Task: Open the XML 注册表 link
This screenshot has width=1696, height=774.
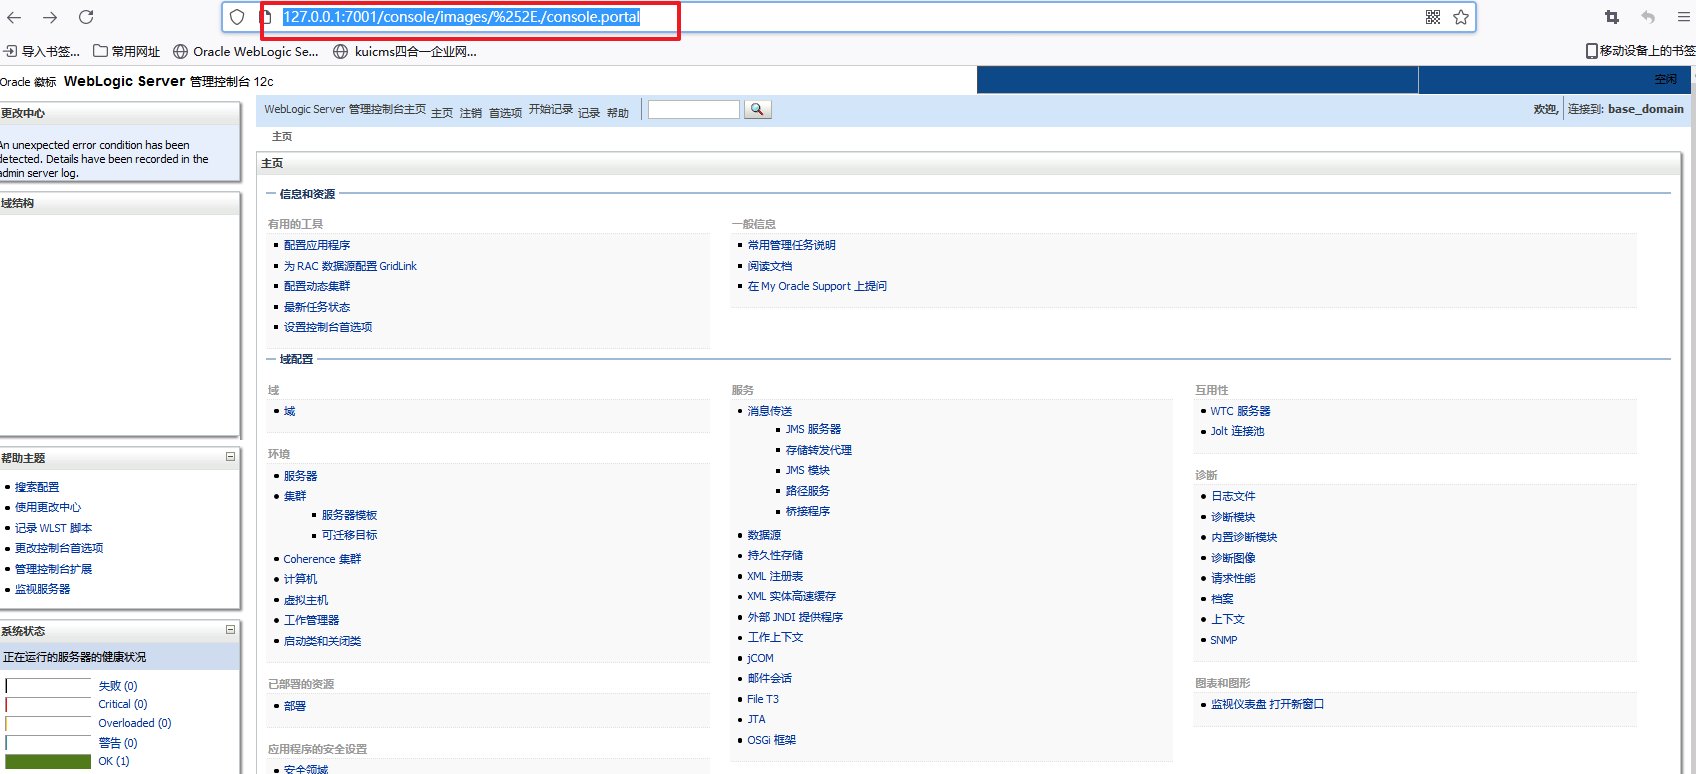Action: pyautogui.click(x=775, y=576)
